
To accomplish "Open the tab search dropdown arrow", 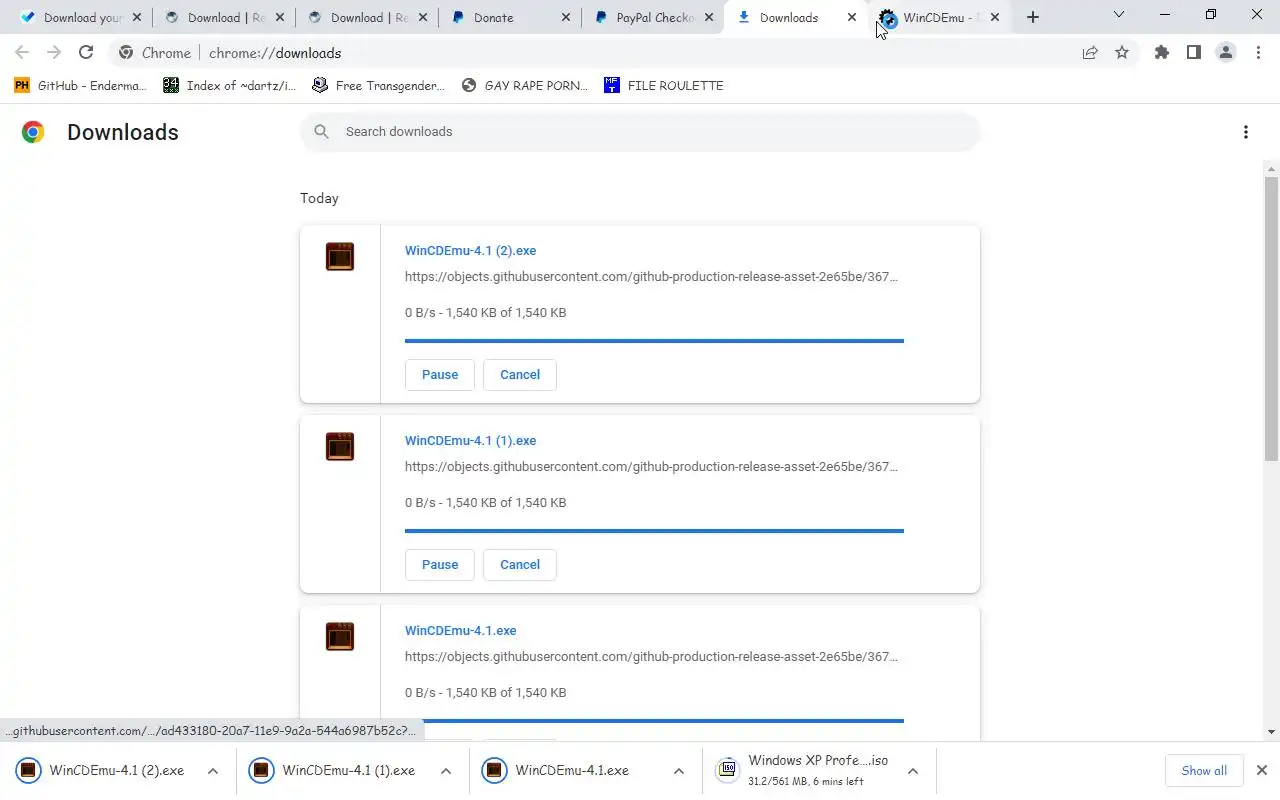I will tap(1119, 15).
